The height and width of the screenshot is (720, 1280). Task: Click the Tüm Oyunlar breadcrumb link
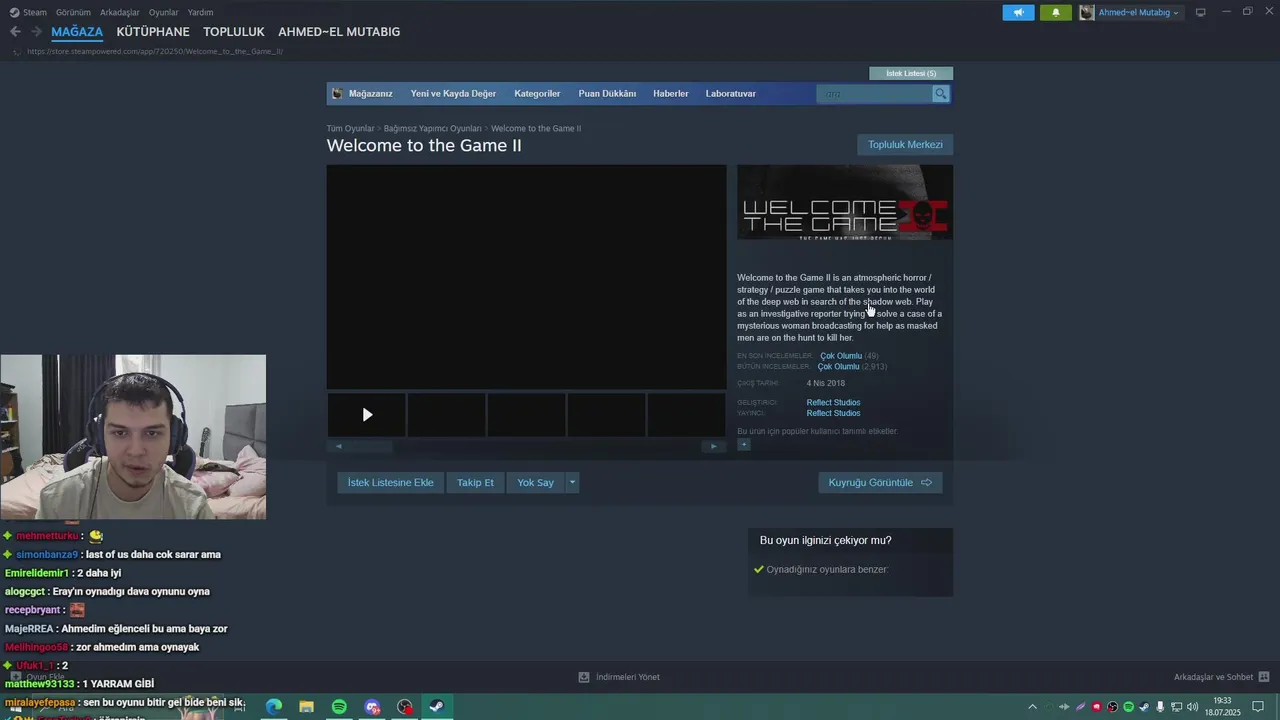pos(350,129)
